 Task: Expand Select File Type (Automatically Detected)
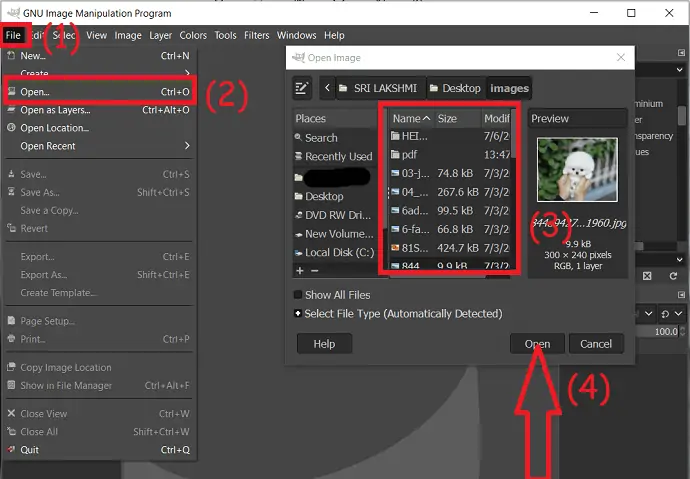tap(298, 314)
